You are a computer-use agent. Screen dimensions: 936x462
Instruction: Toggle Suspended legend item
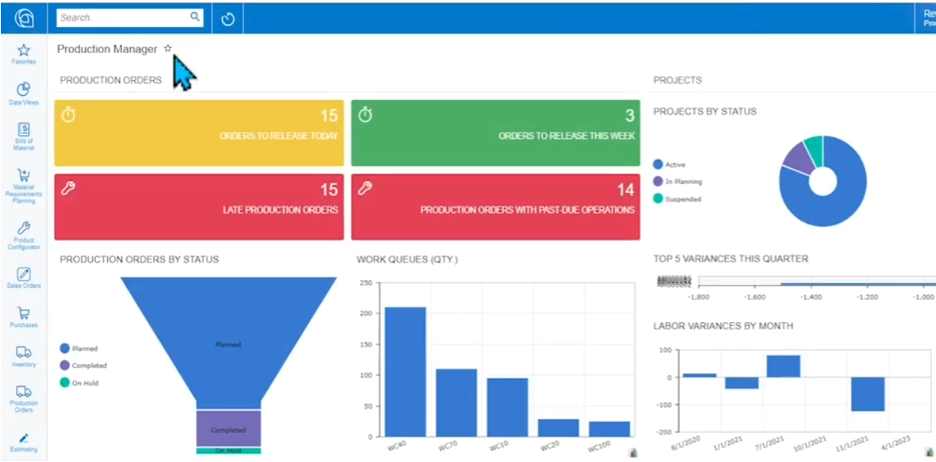(677, 199)
